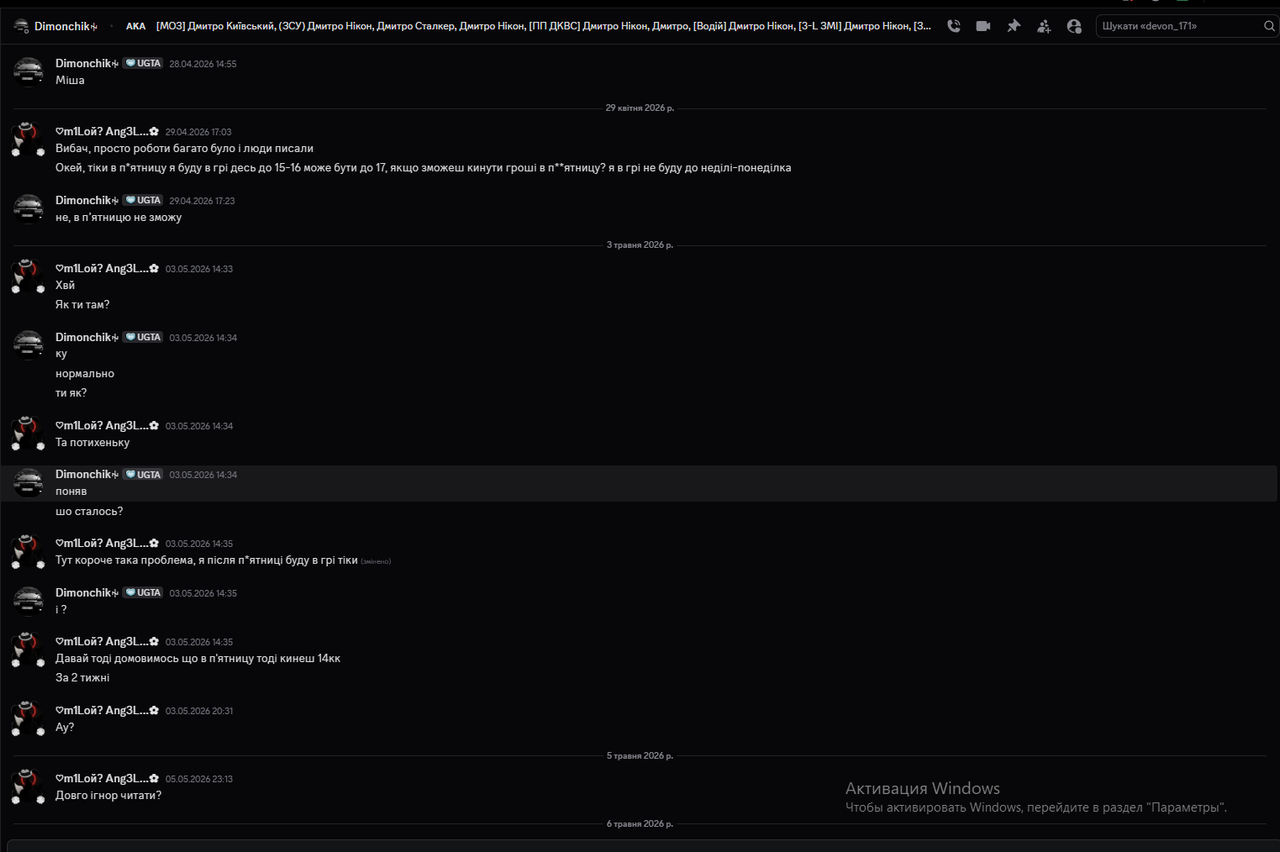Click the m1Лой? Ang3L username above 'Довго ігнор читати?'
This screenshot has height=852, width=1280.
click(107, 778)
